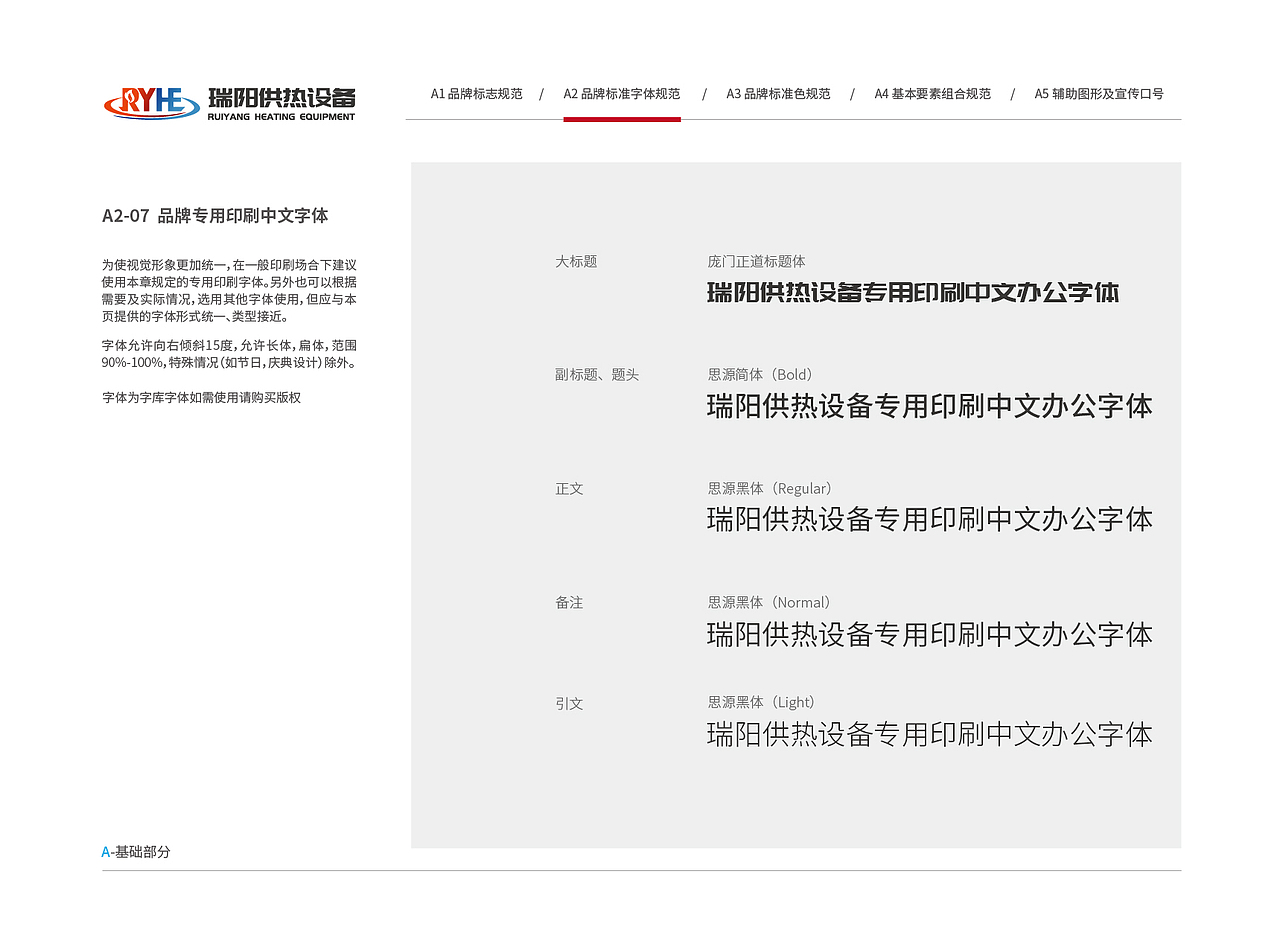1280x950 pixels.
Task: Switch to the A3 品牌标准色规范 tab
Action: click(779, 93)
